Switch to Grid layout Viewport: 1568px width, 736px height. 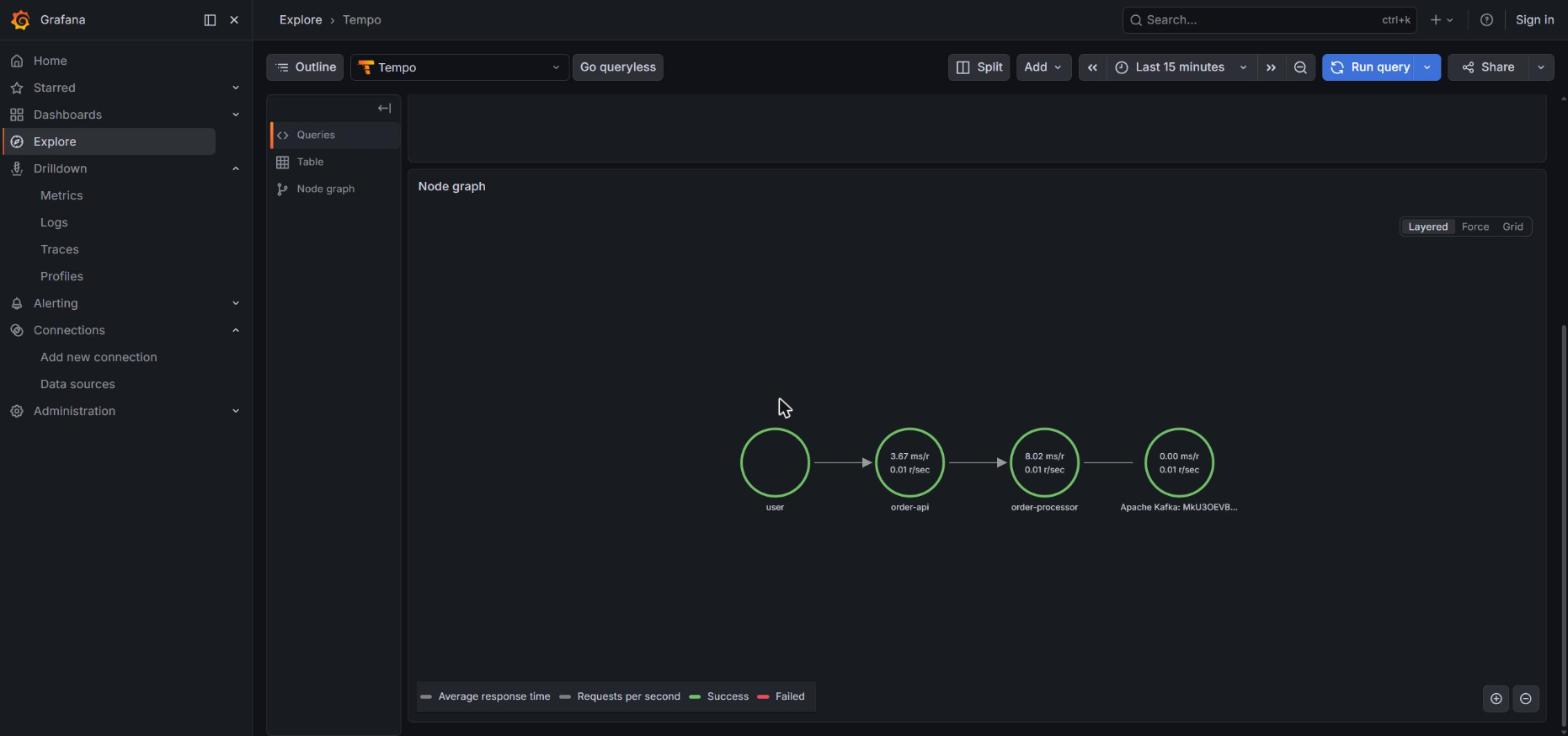pyautogui.click(x=1512, y=227)
